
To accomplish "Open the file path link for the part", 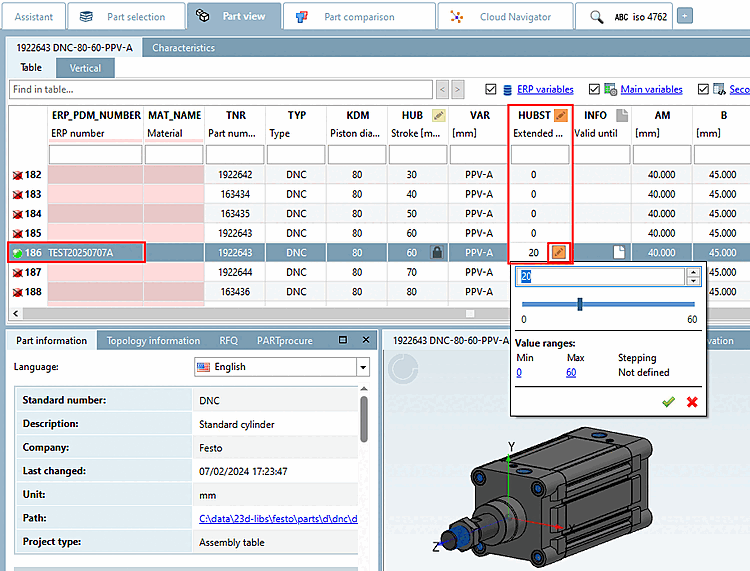I will [x=277, y=518].
